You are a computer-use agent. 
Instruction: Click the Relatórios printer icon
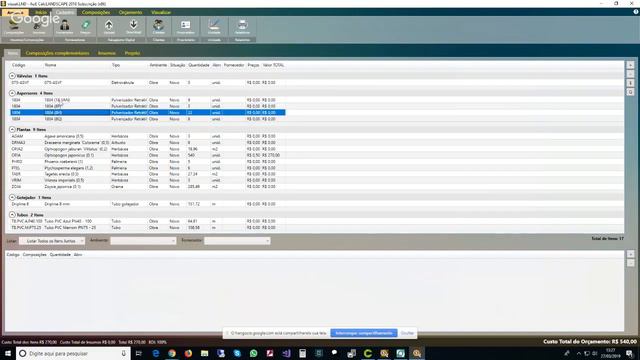click(242, 27)
